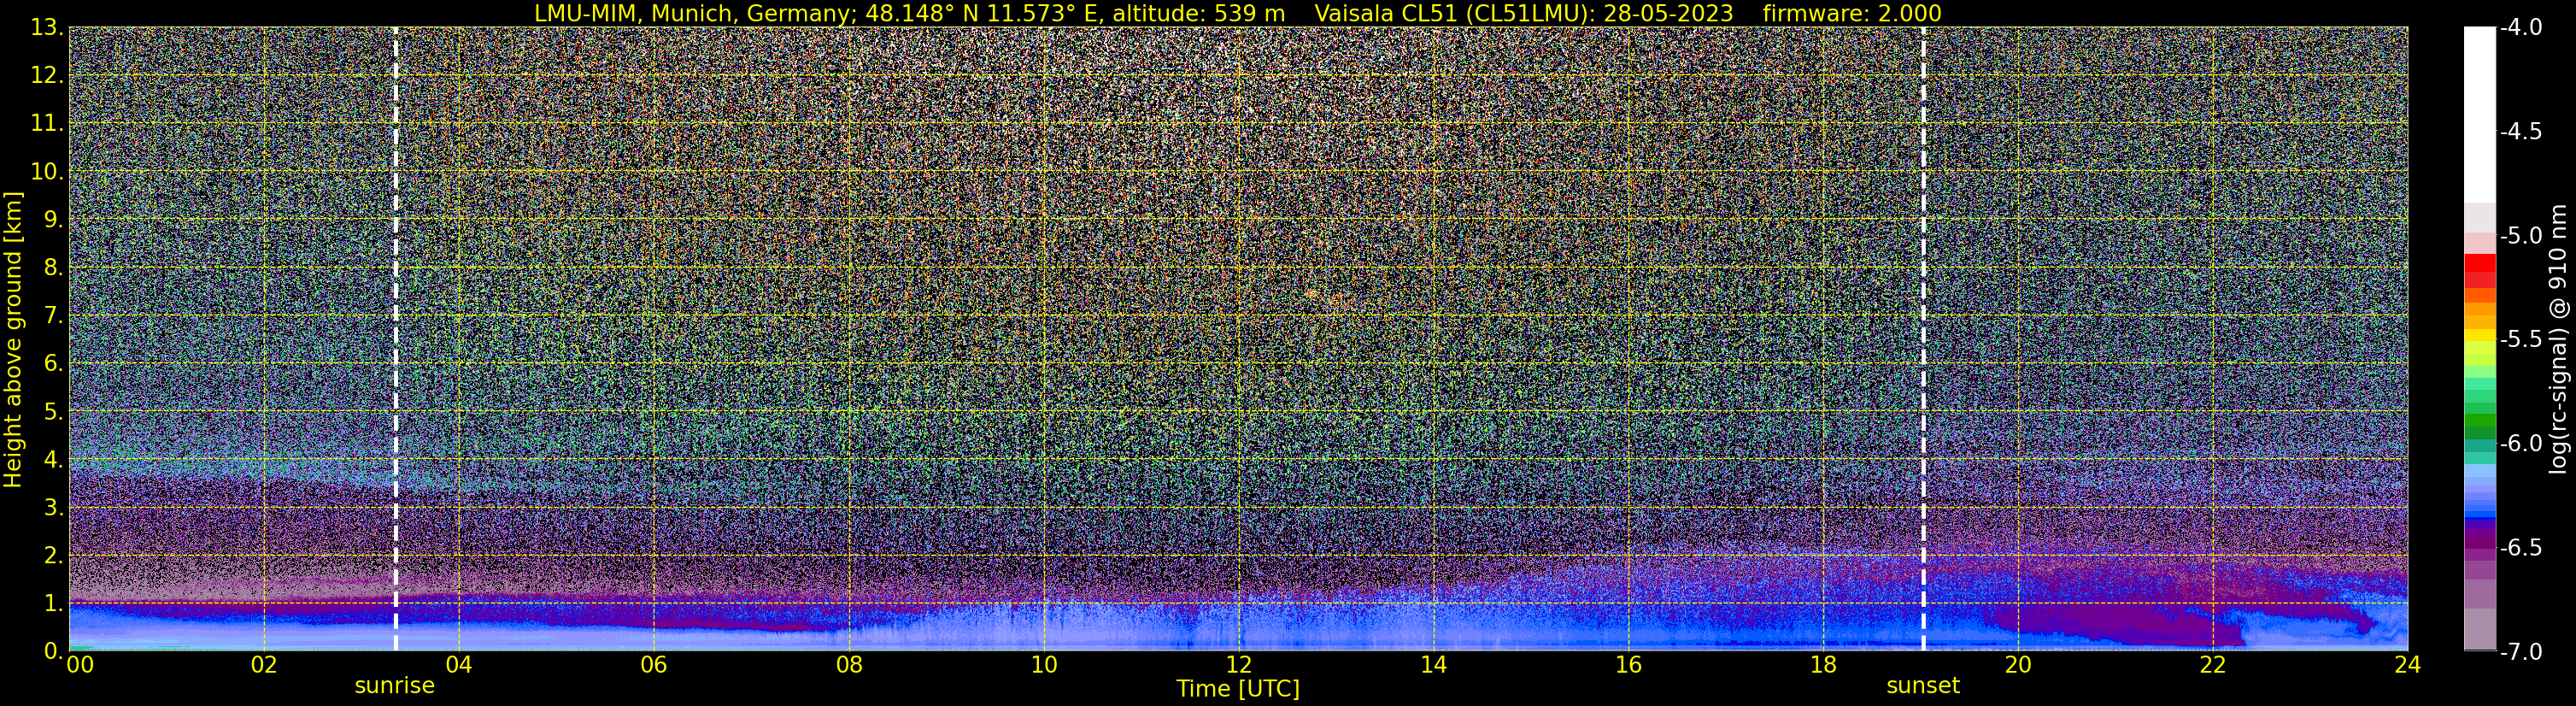Click the 'Time [UTC]' axis label
Screen dimensions: 2576x706
[x=1238, y=689]
